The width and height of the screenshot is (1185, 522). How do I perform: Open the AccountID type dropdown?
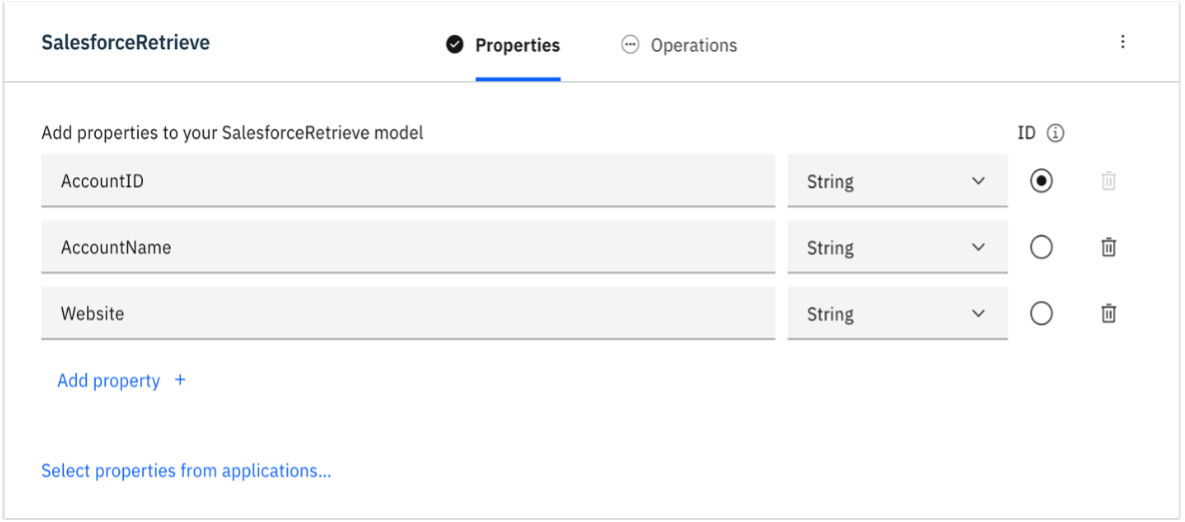(x=897, y=181)
